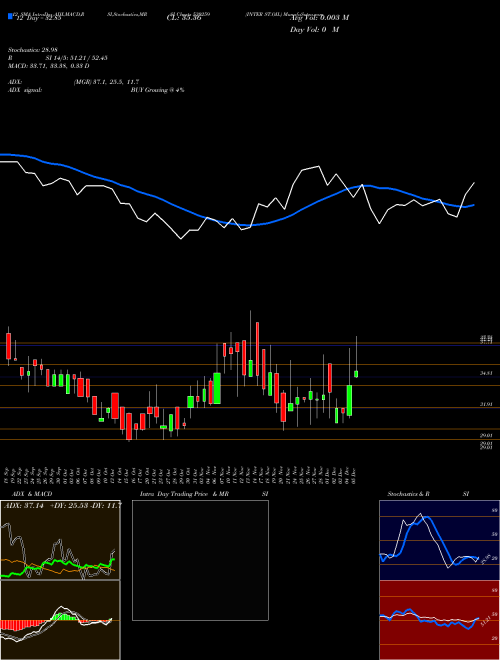The width and height of the screenshot is (500, 660).
Task: Click the '(MGR) 37.1, 25.5, 11.7' ADX values
Action: (106, 82)
